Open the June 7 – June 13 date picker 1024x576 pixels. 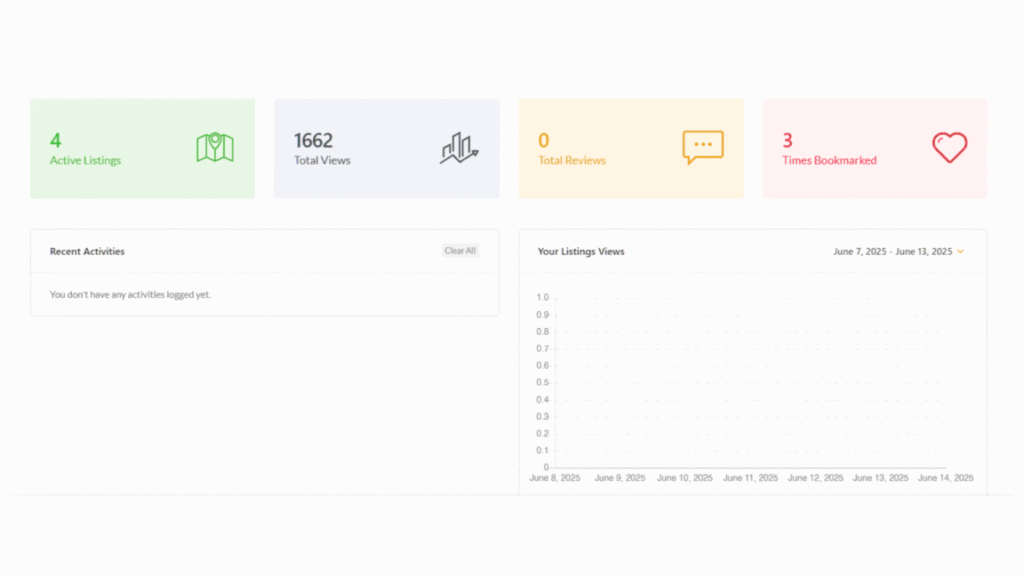pos(892,252)
